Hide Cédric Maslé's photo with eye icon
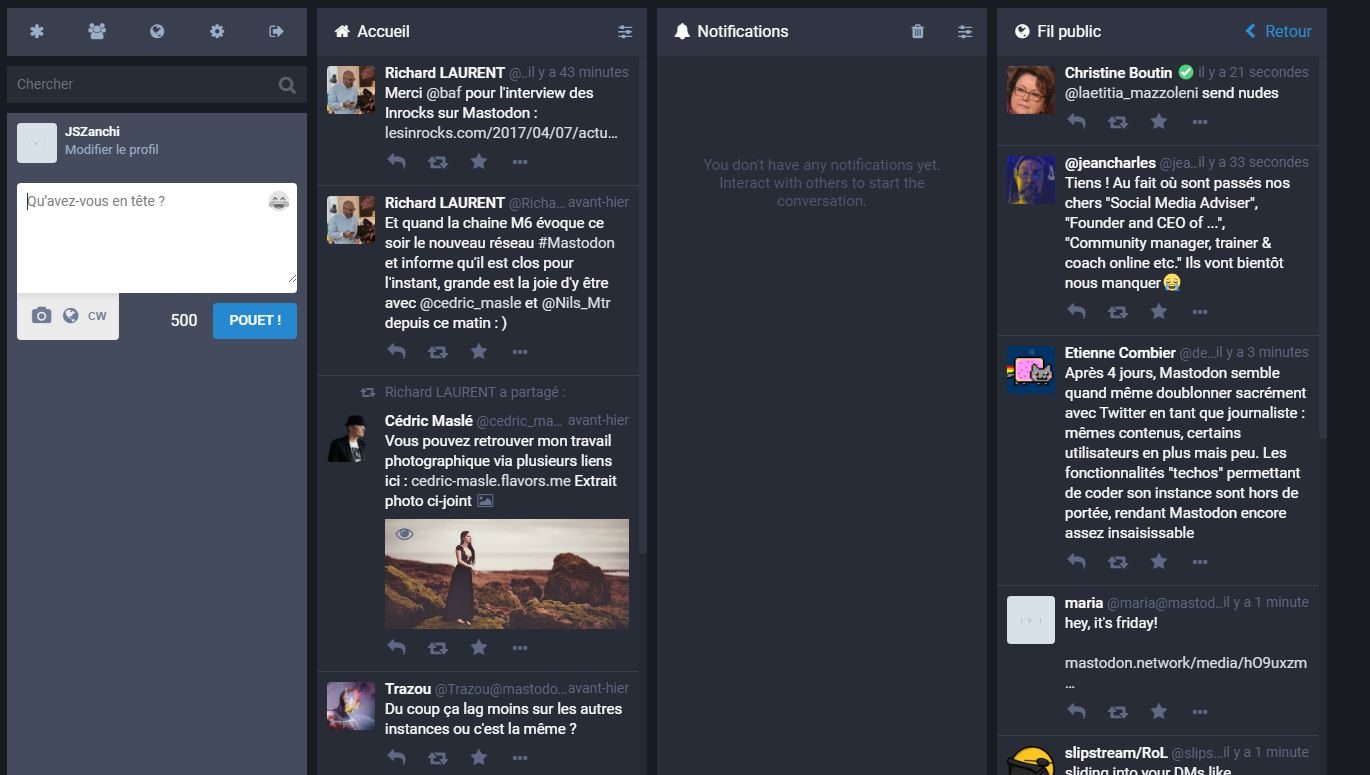 point(404,534)
